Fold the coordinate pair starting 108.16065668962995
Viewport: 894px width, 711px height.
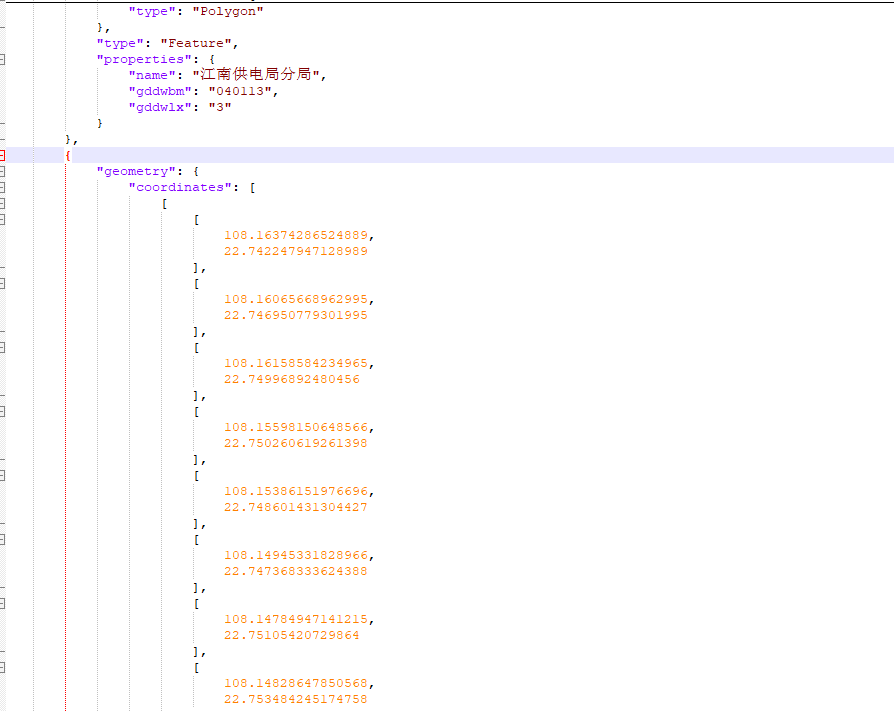click(x=2, y=283)
